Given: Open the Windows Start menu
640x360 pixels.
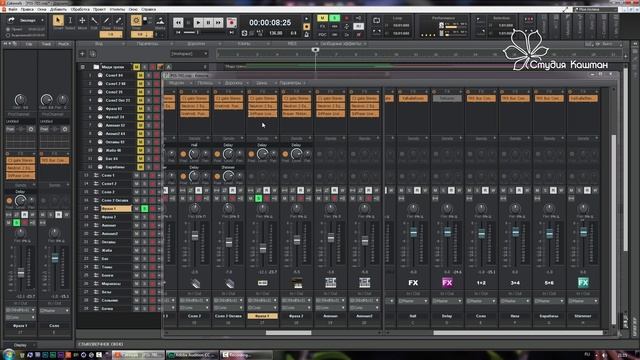Looking at the screenshot, I should pos(9,354).
